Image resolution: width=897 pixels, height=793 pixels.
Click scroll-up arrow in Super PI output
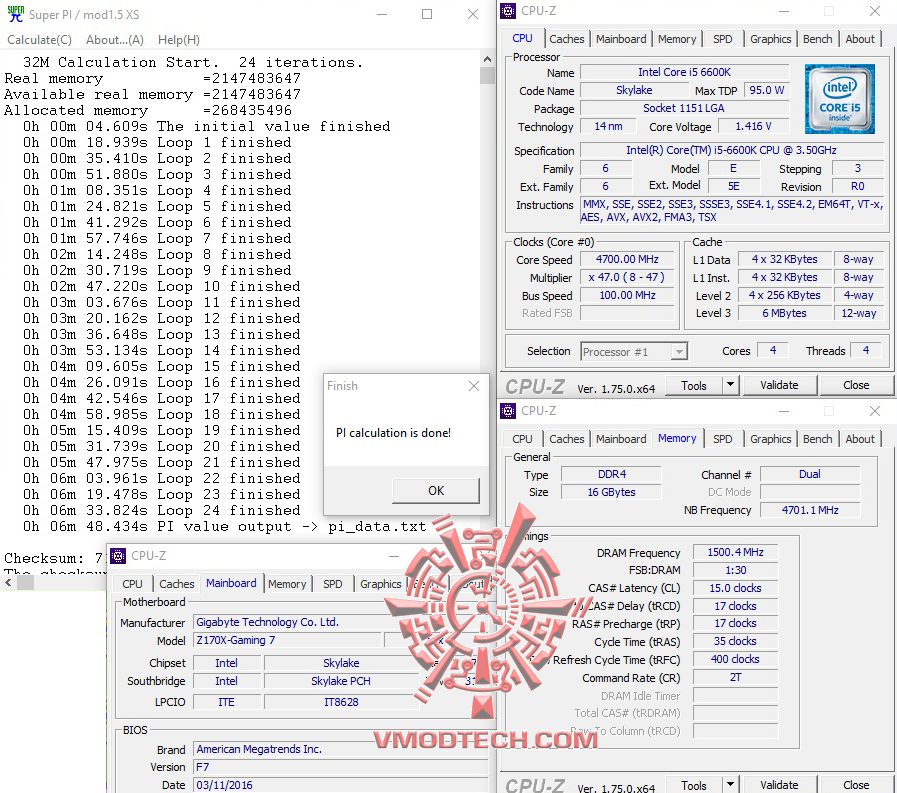tap(487, 59)
